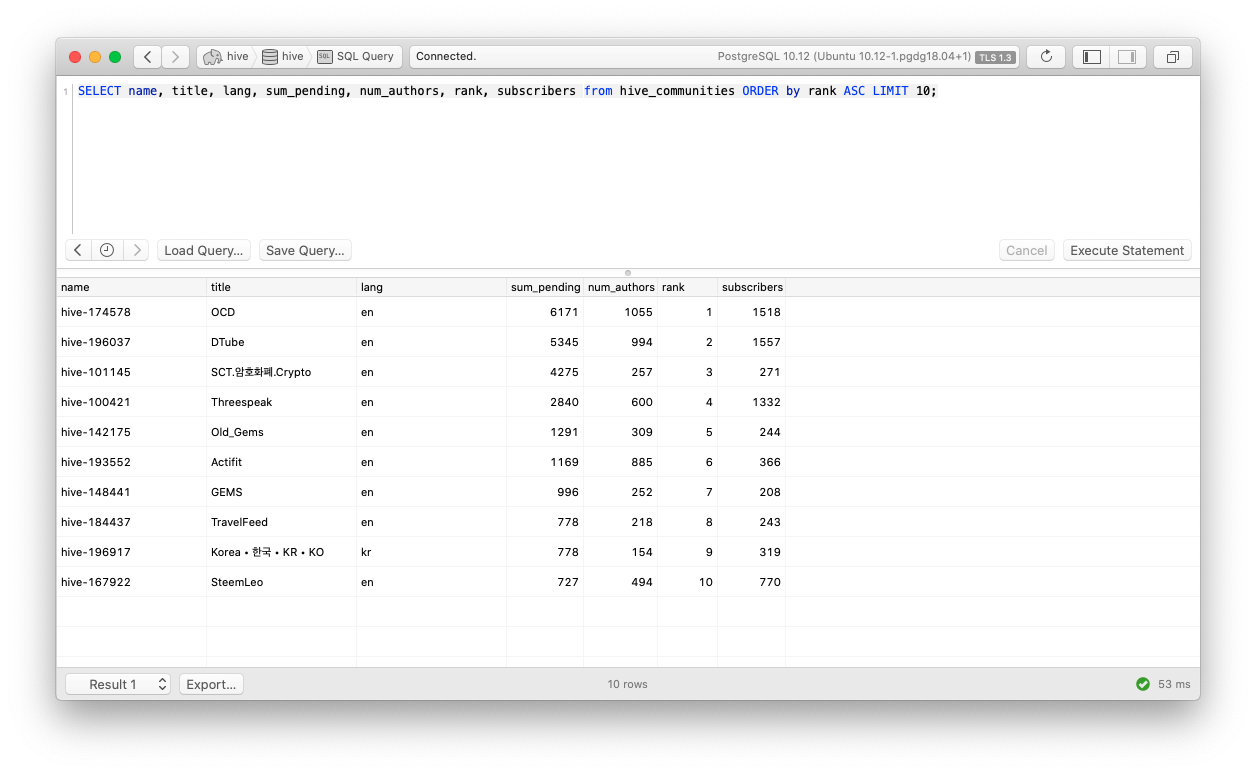Click the toolbar back navigation arrow
Viewport: 1256px width, 774px height.
click(x=148, y=57)
